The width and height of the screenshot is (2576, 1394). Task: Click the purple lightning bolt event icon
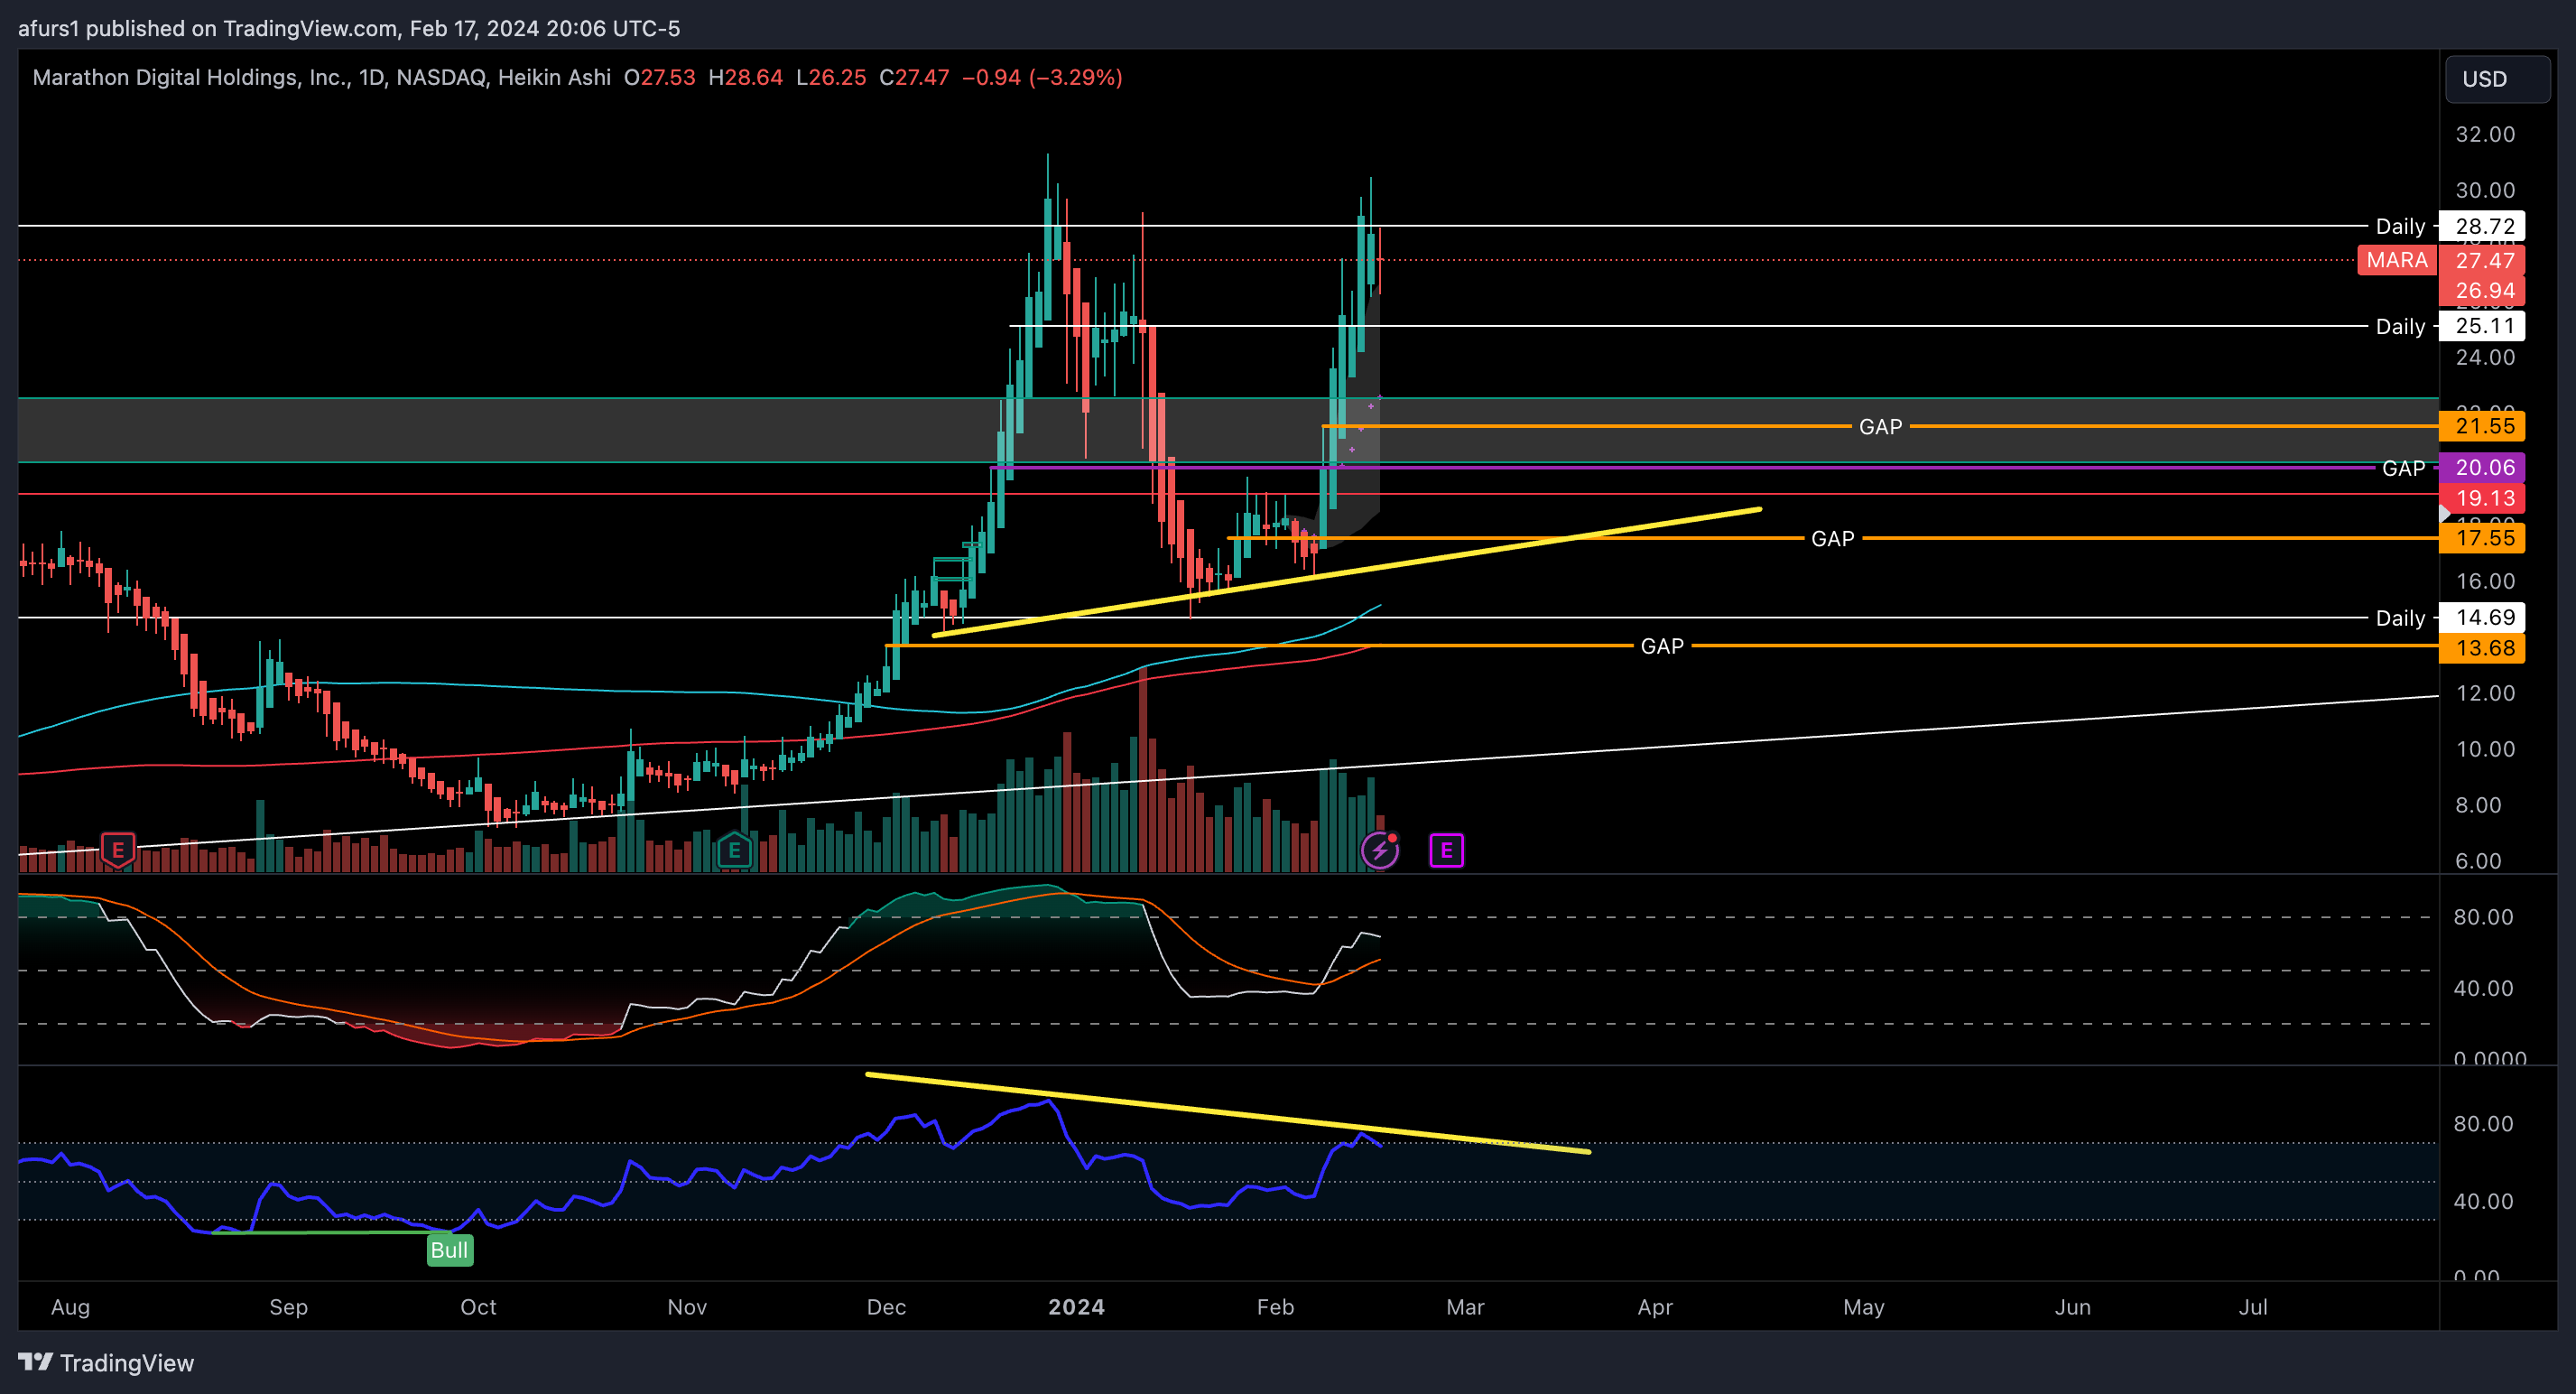1380,850
